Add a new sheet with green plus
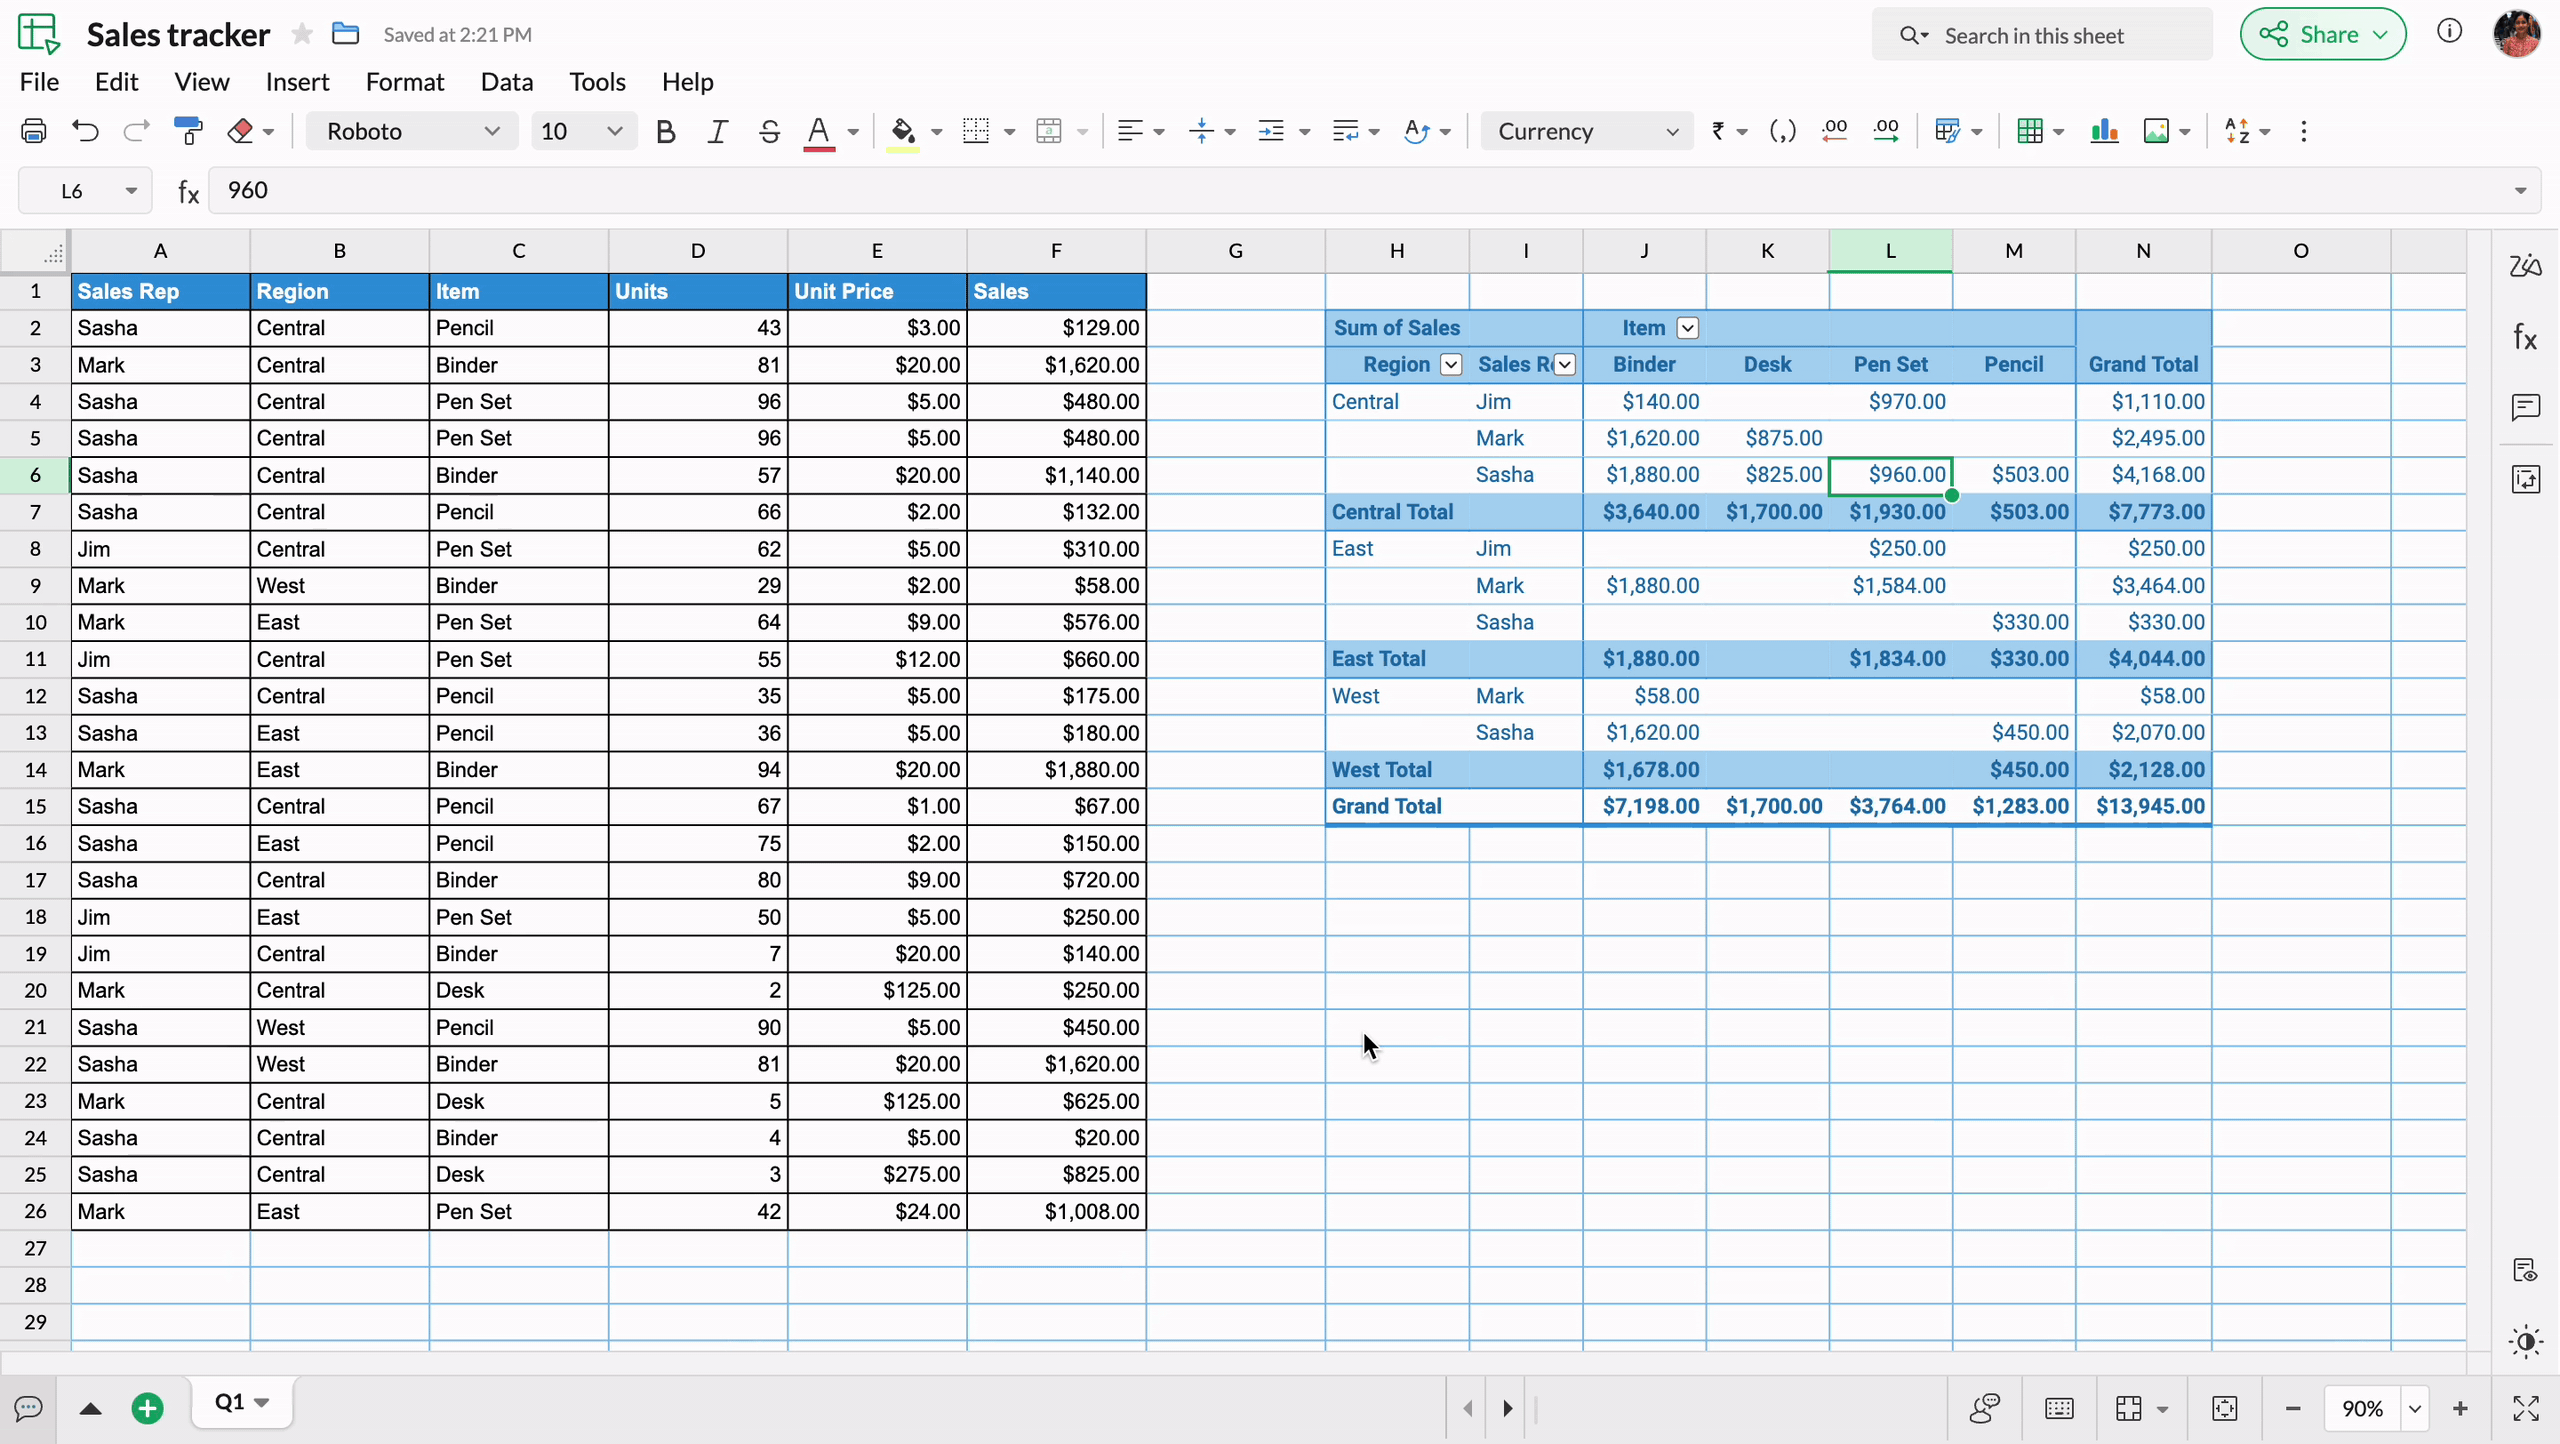Viewport: 2560px width, 1444px height. (x=147, y=1408)
